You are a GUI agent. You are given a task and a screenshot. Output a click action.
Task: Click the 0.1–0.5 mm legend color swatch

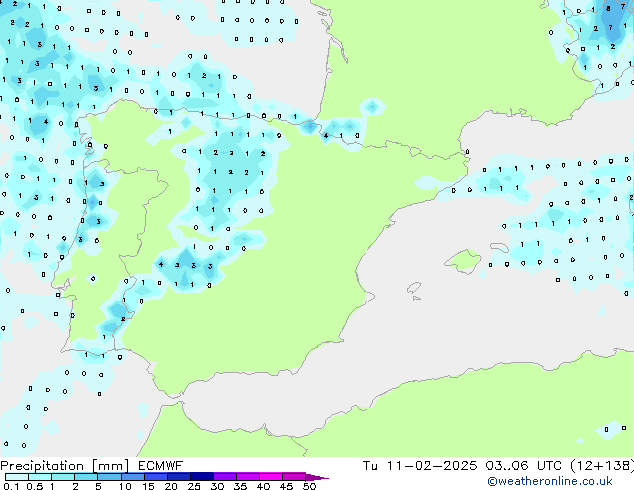click(x=17, y=477)
